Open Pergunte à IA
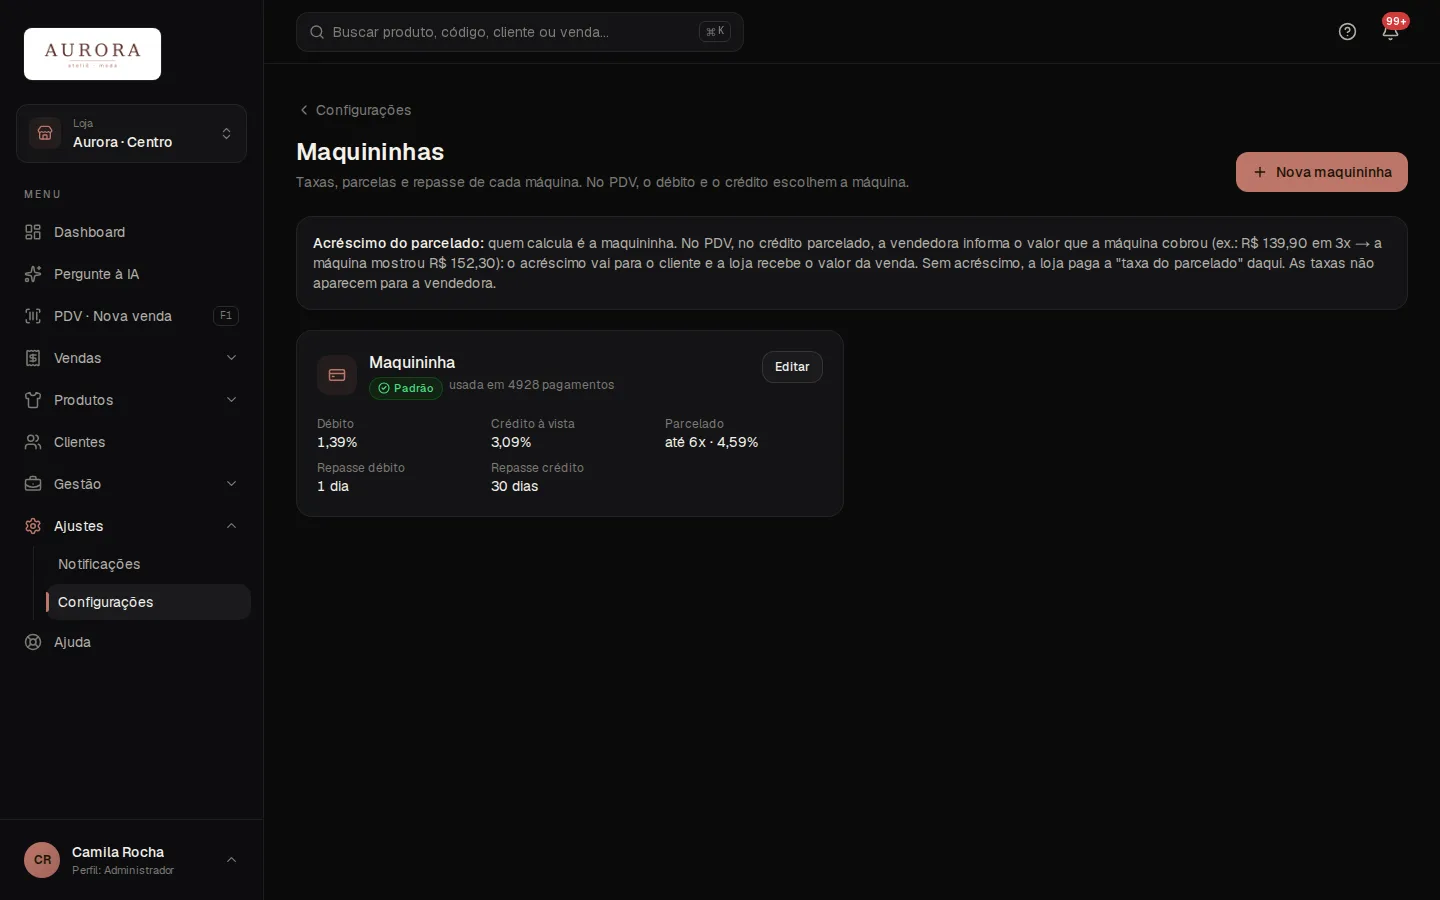 click(131, 274)
